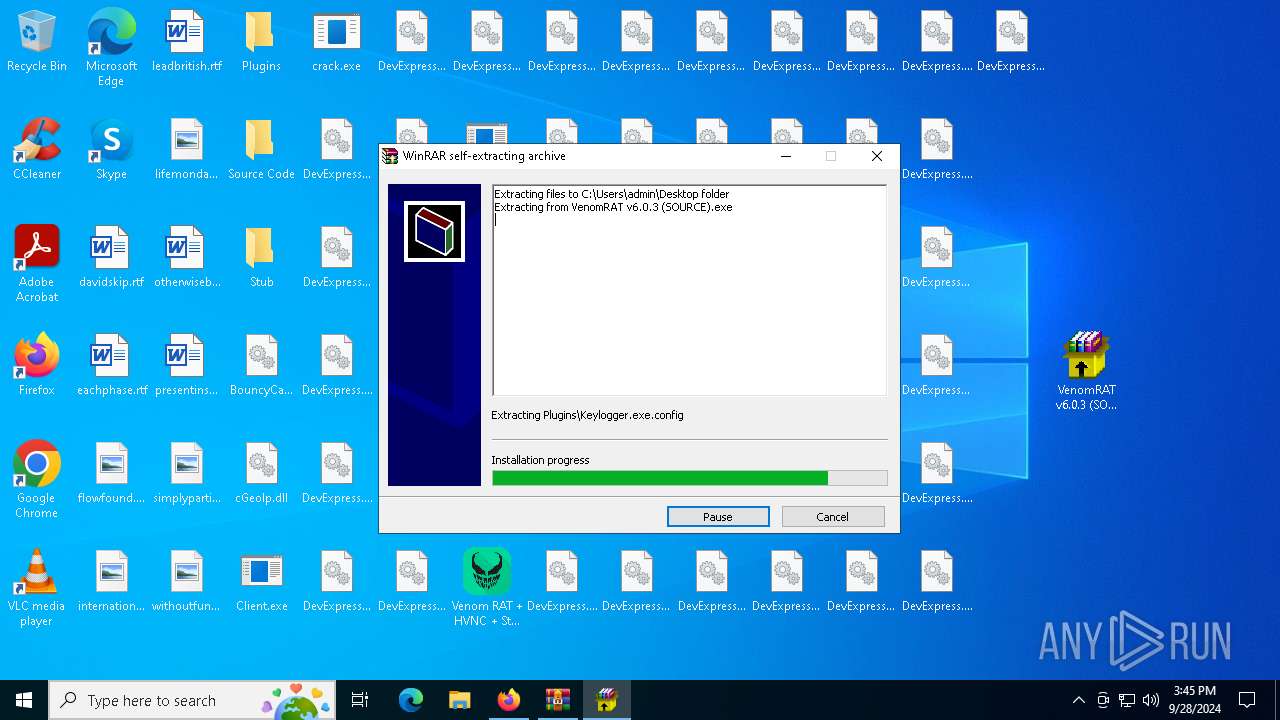
Task: Click the WinRAR title bar icon
Action: click(x=390, y=156)
